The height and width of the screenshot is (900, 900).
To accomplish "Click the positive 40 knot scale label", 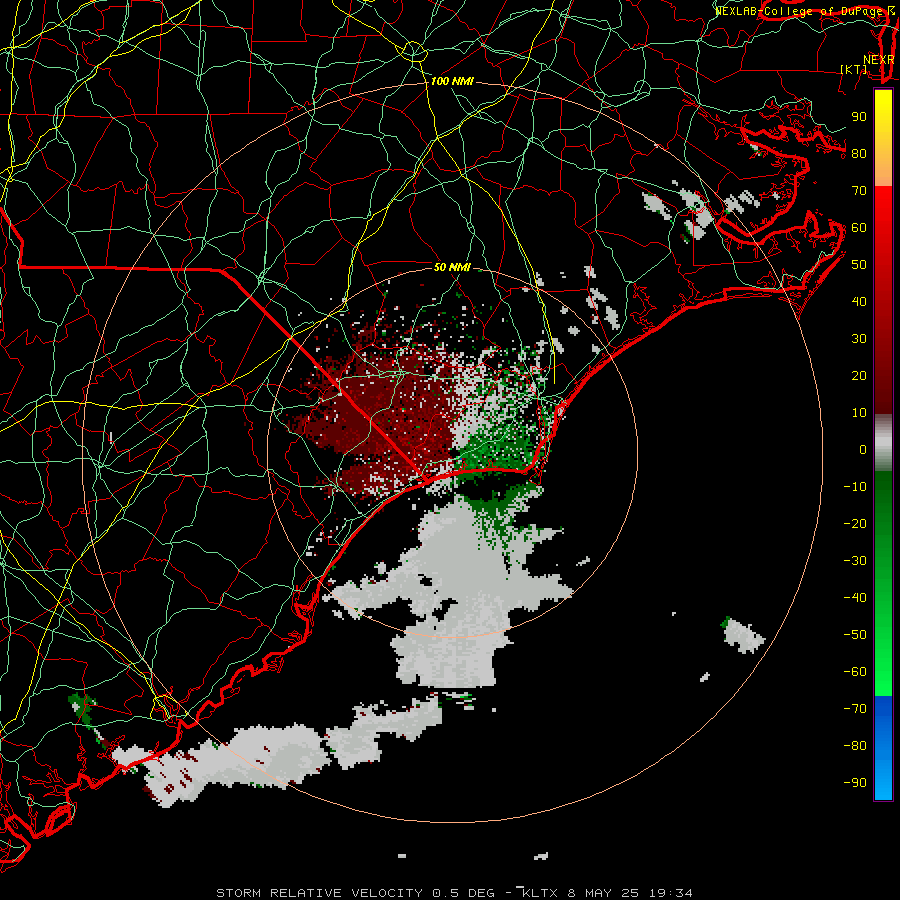I will (859, 301).
